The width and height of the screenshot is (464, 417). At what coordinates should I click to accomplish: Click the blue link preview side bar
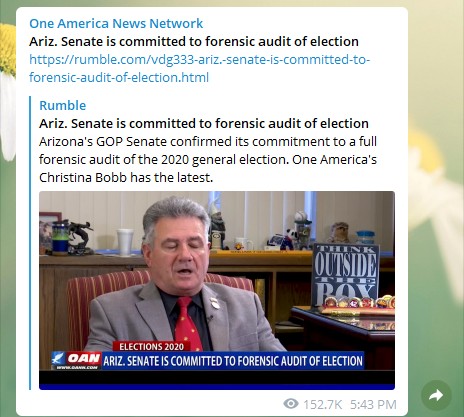pos(30,243)
